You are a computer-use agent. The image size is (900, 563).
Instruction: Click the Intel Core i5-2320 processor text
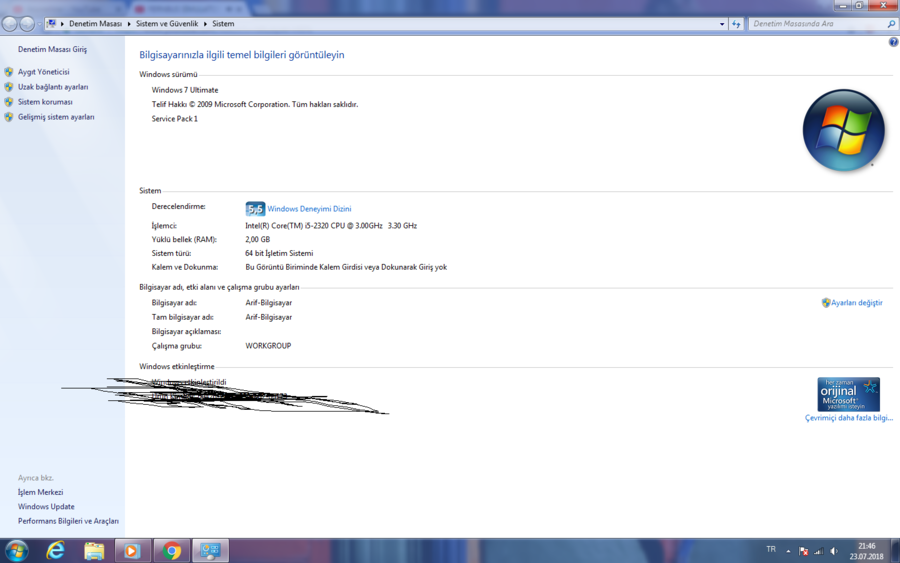(x=331, y=226)
